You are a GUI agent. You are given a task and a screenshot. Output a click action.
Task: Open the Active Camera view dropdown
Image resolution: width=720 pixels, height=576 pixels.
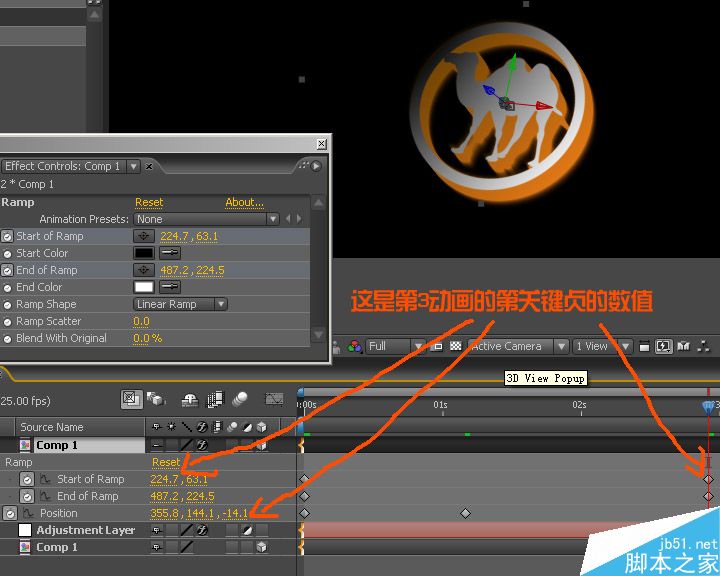pos(518,346)
